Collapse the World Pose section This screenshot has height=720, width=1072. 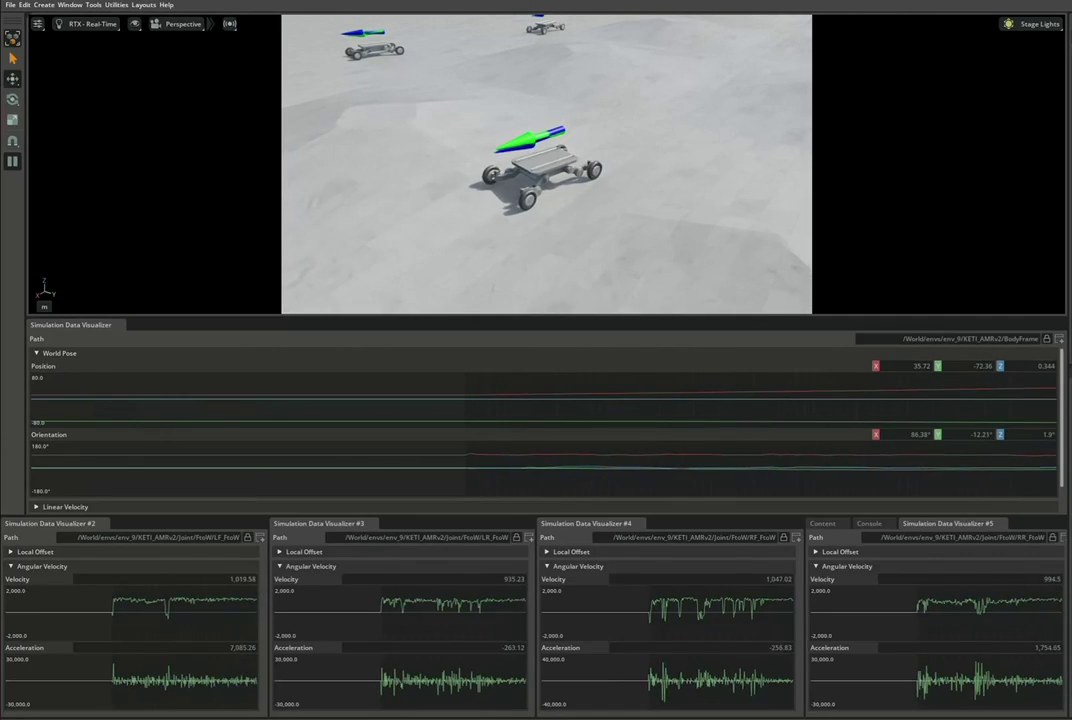(37, 354)
